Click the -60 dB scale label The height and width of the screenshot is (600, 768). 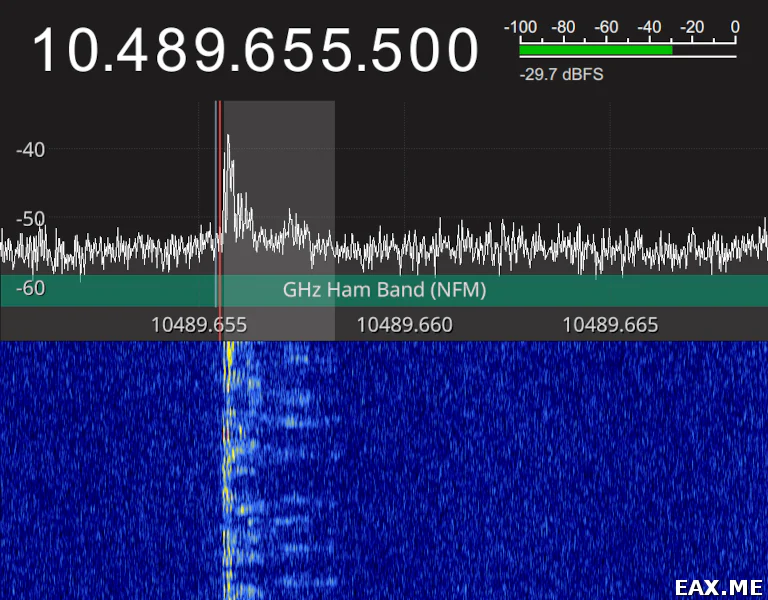tap(30, 288)
